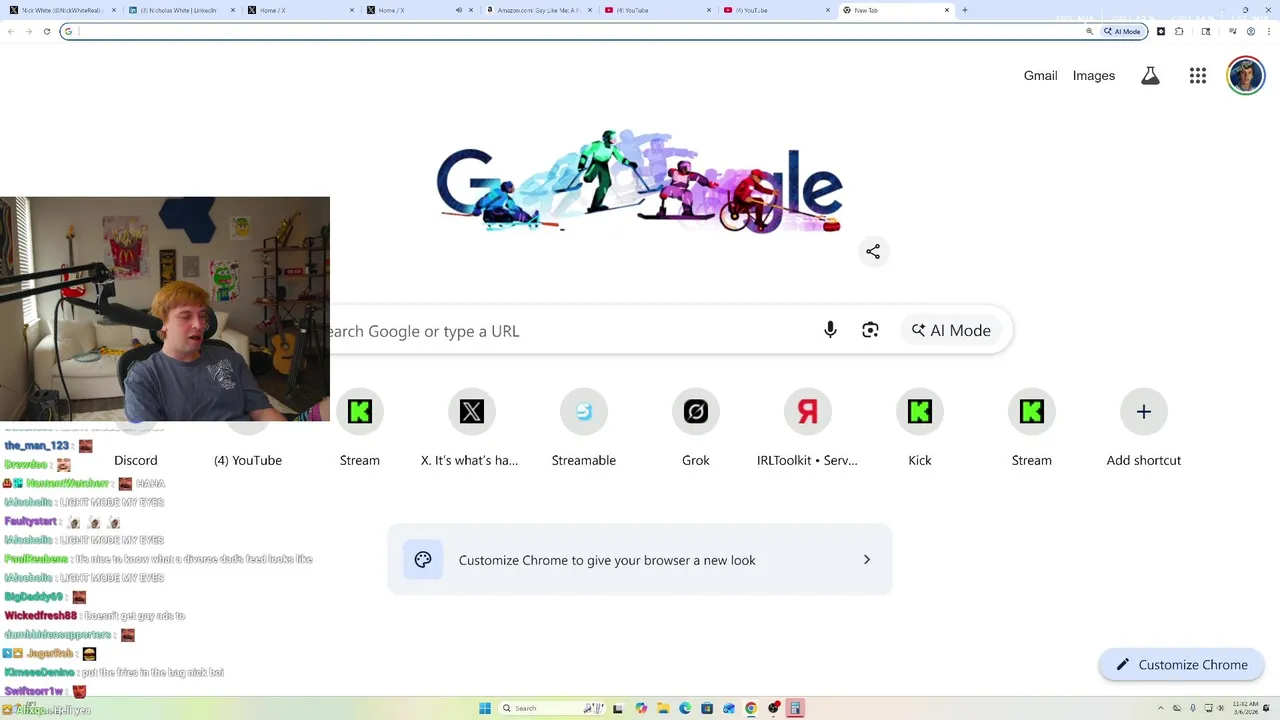
Task: Click Add shortcut plus button
Action: click(1144, 412)
